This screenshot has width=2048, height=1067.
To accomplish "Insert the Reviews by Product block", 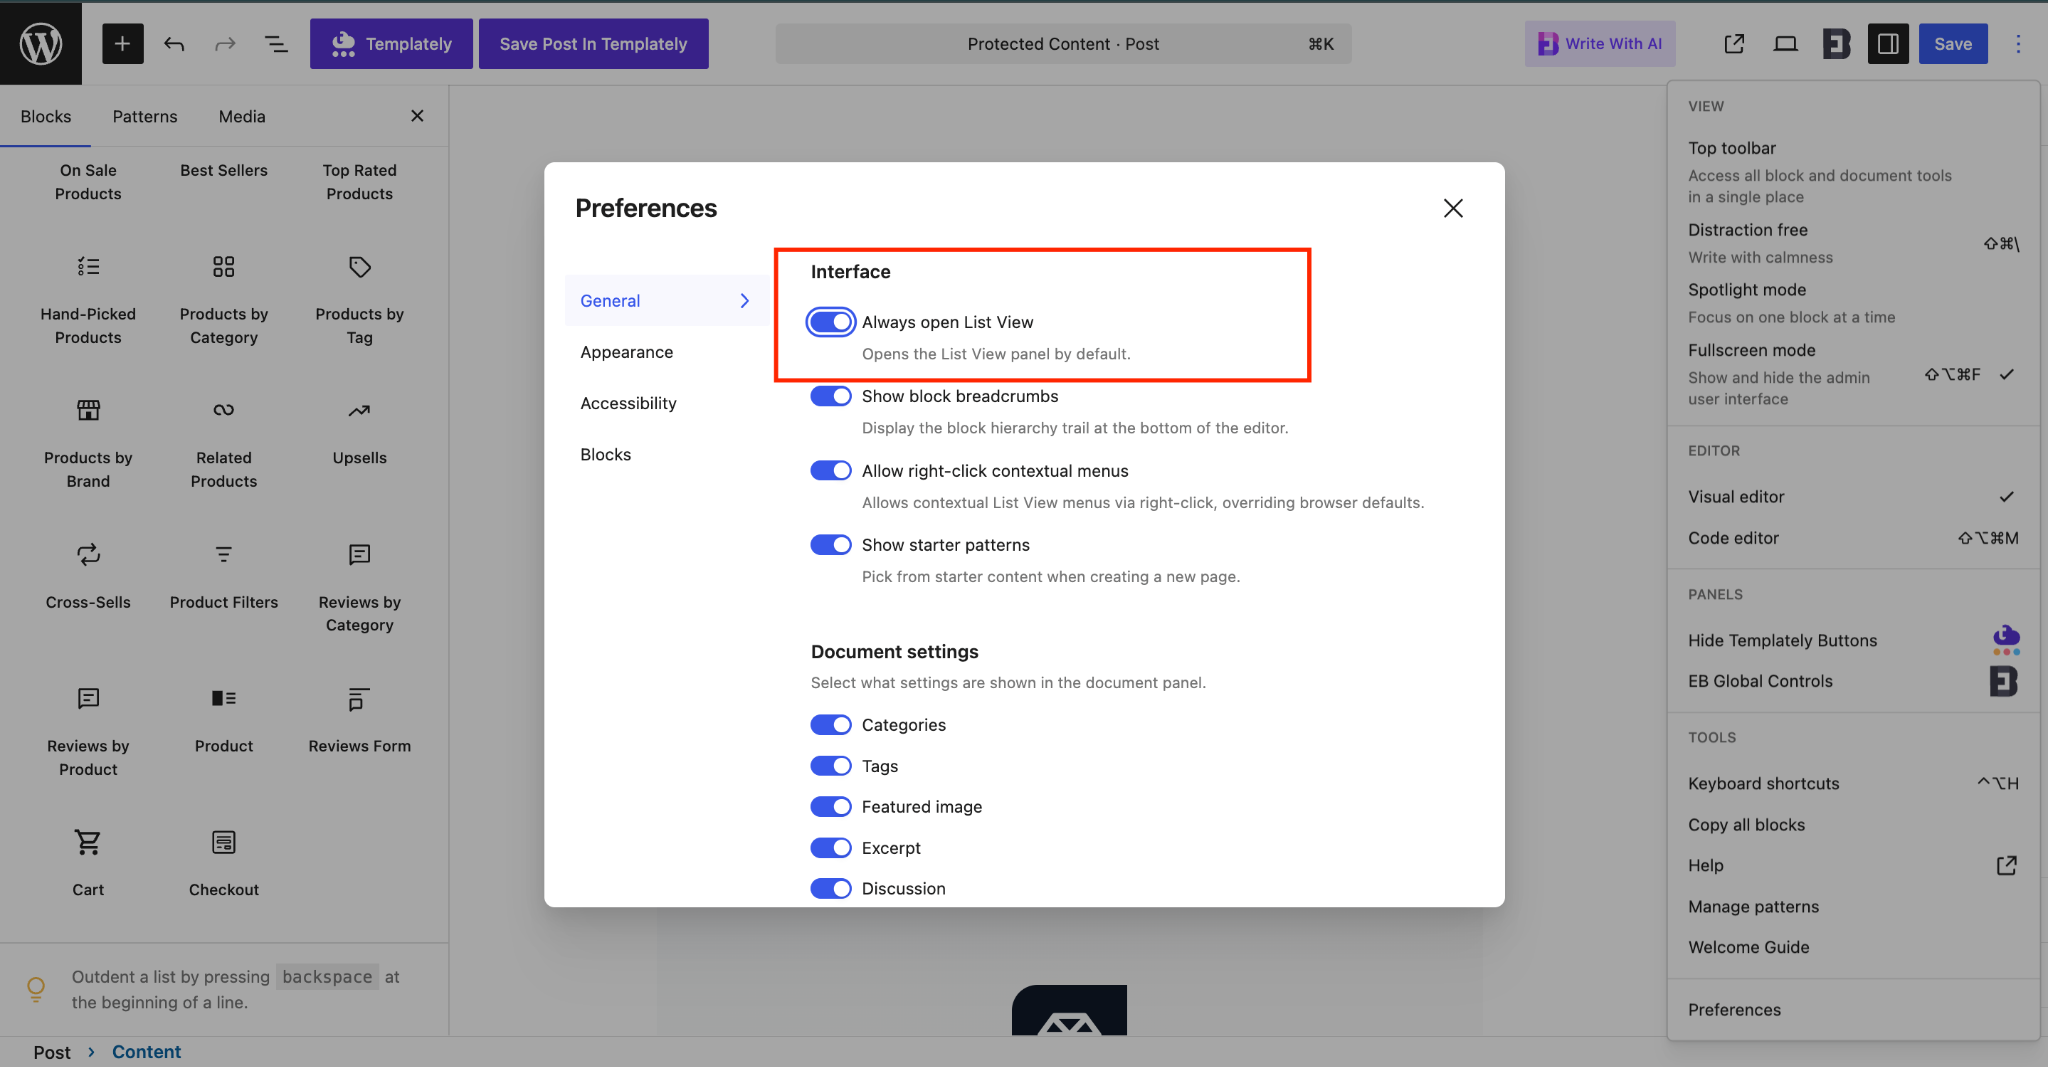I will tap(88, 731).
